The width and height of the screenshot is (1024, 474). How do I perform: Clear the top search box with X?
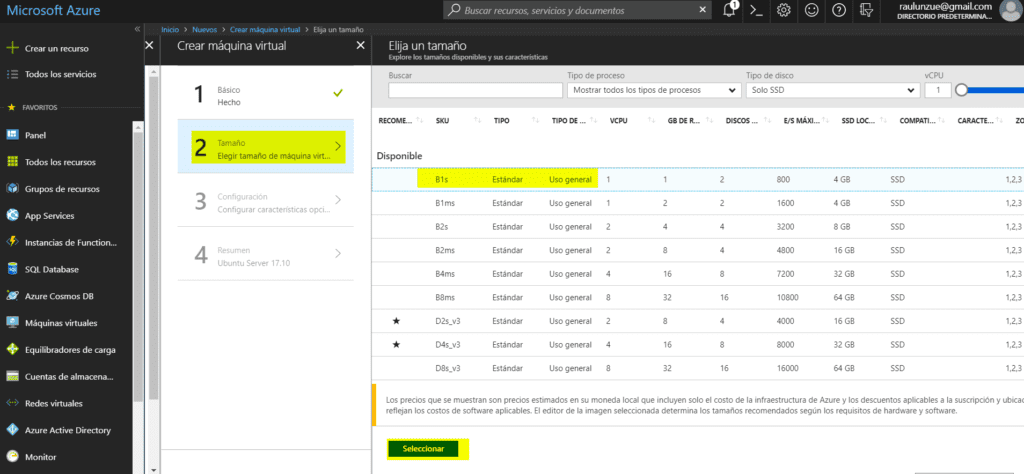[703, 10]
